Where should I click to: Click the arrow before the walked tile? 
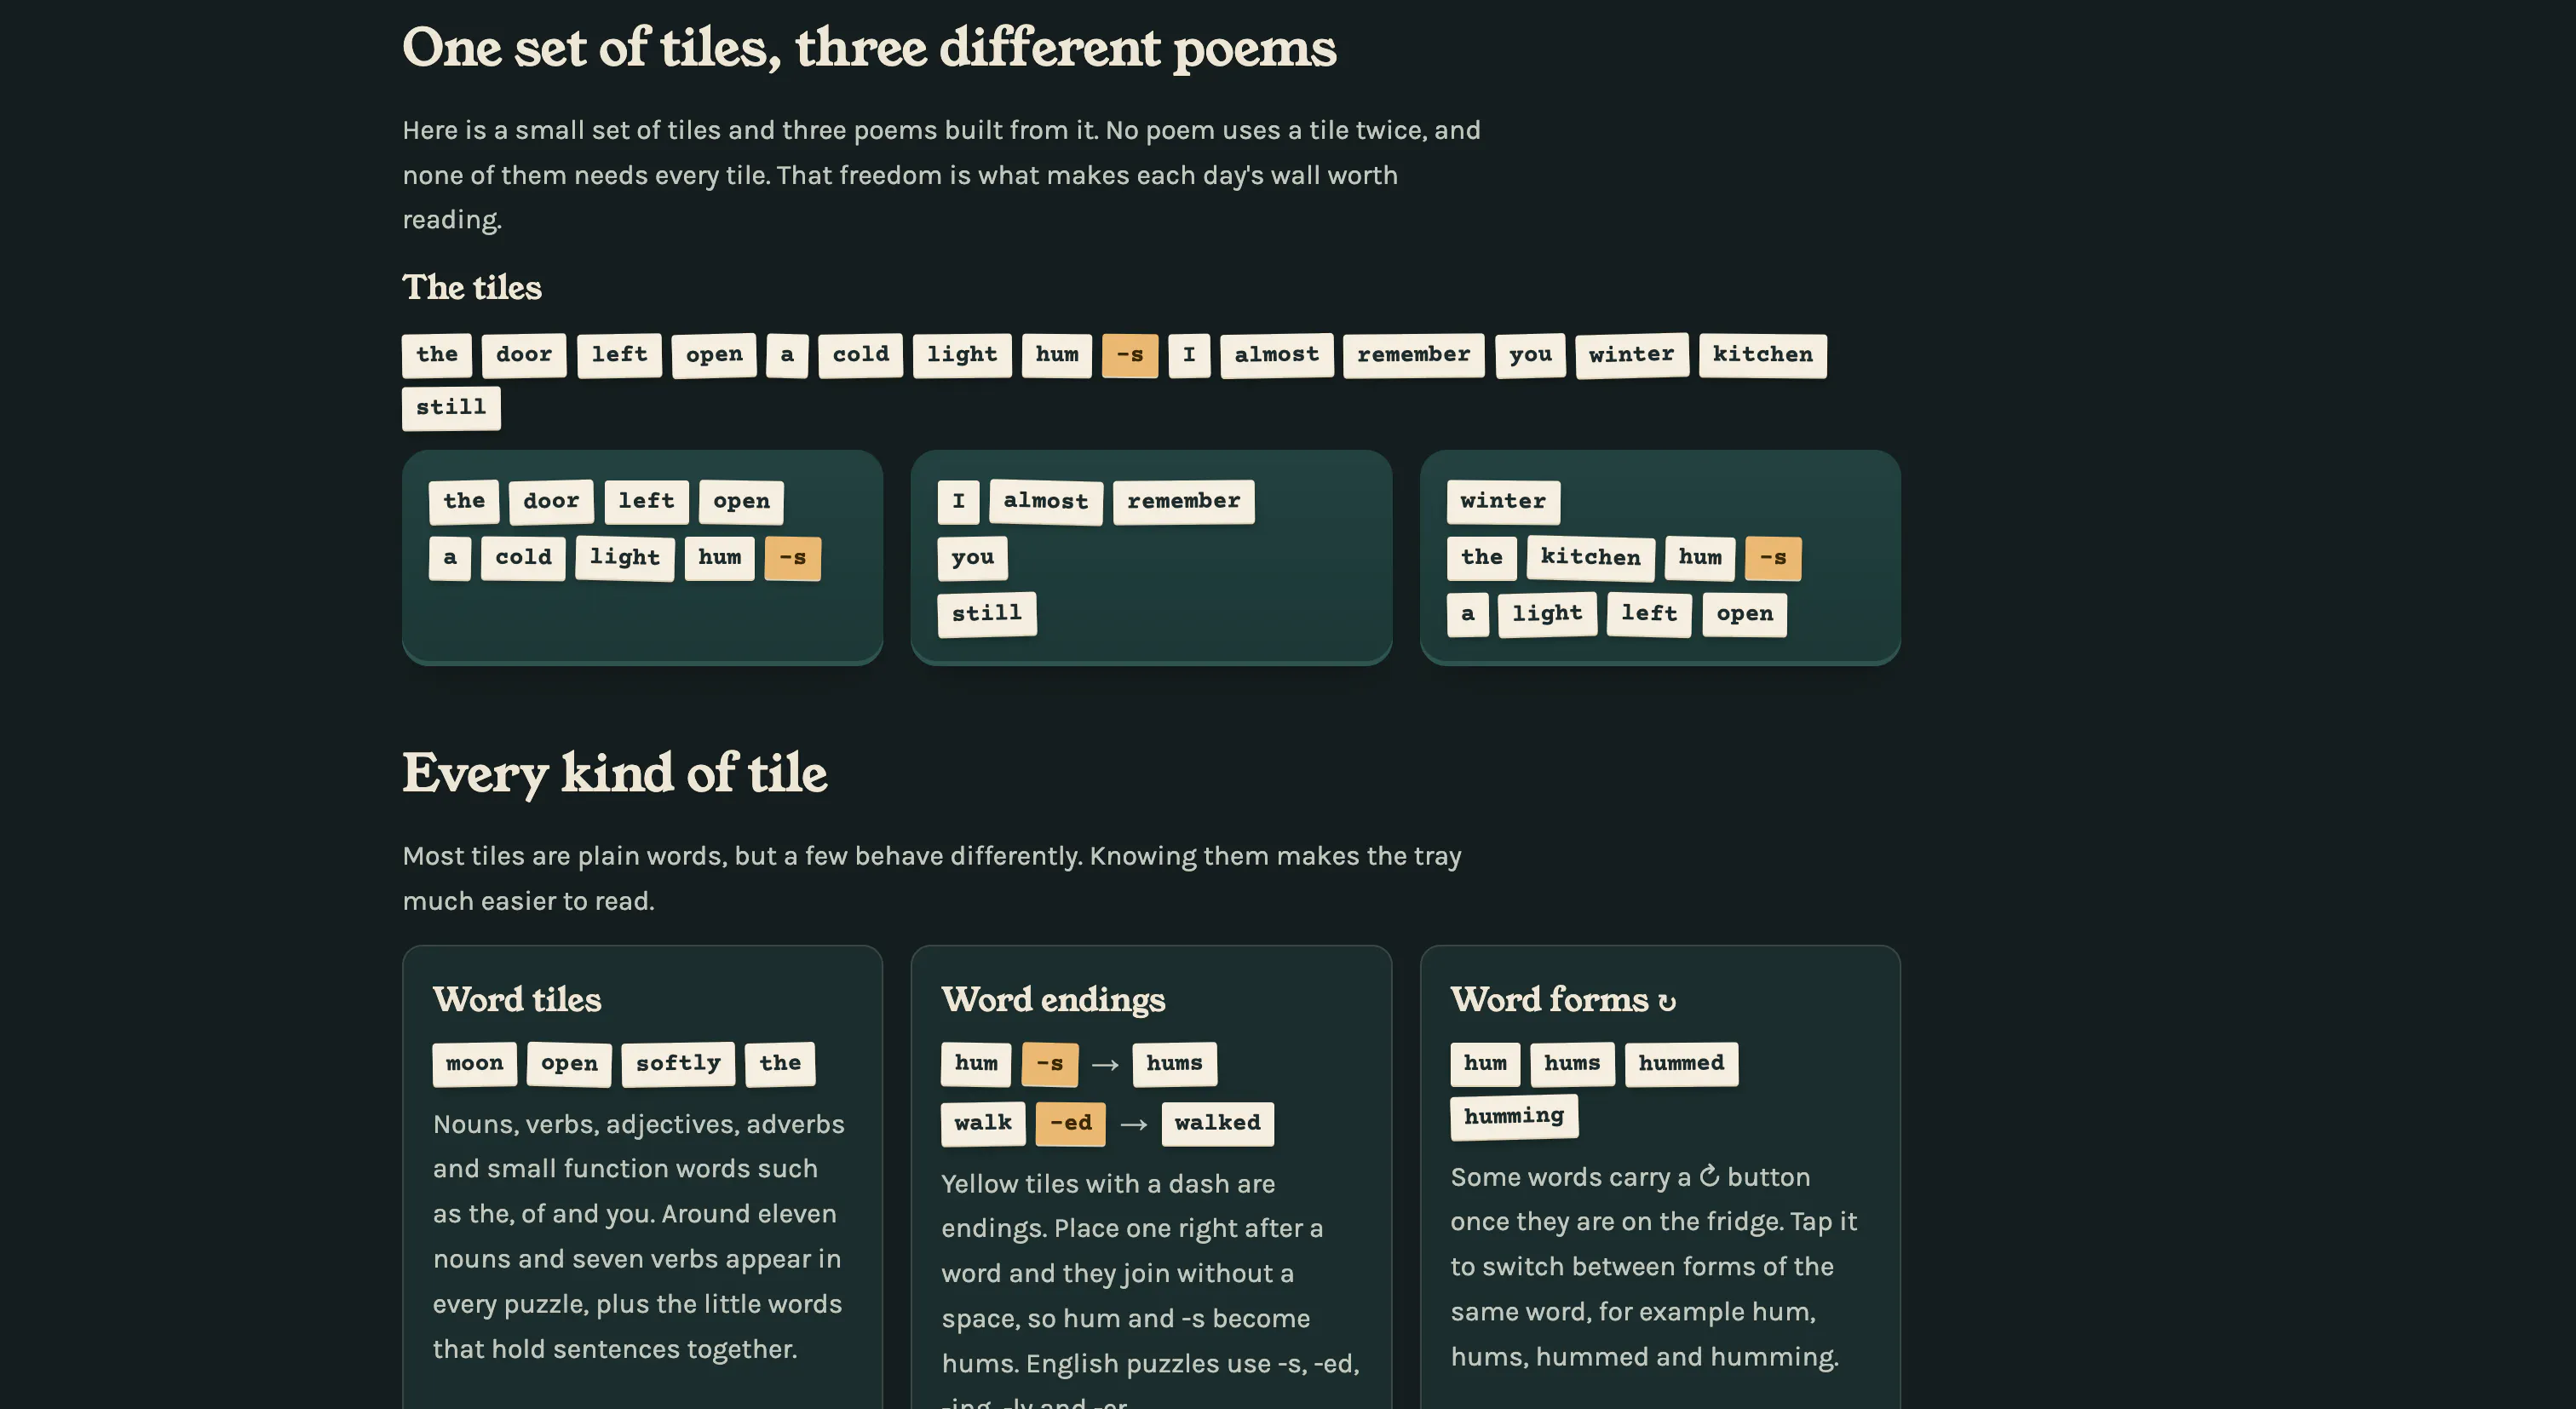pos(1133,1124)
